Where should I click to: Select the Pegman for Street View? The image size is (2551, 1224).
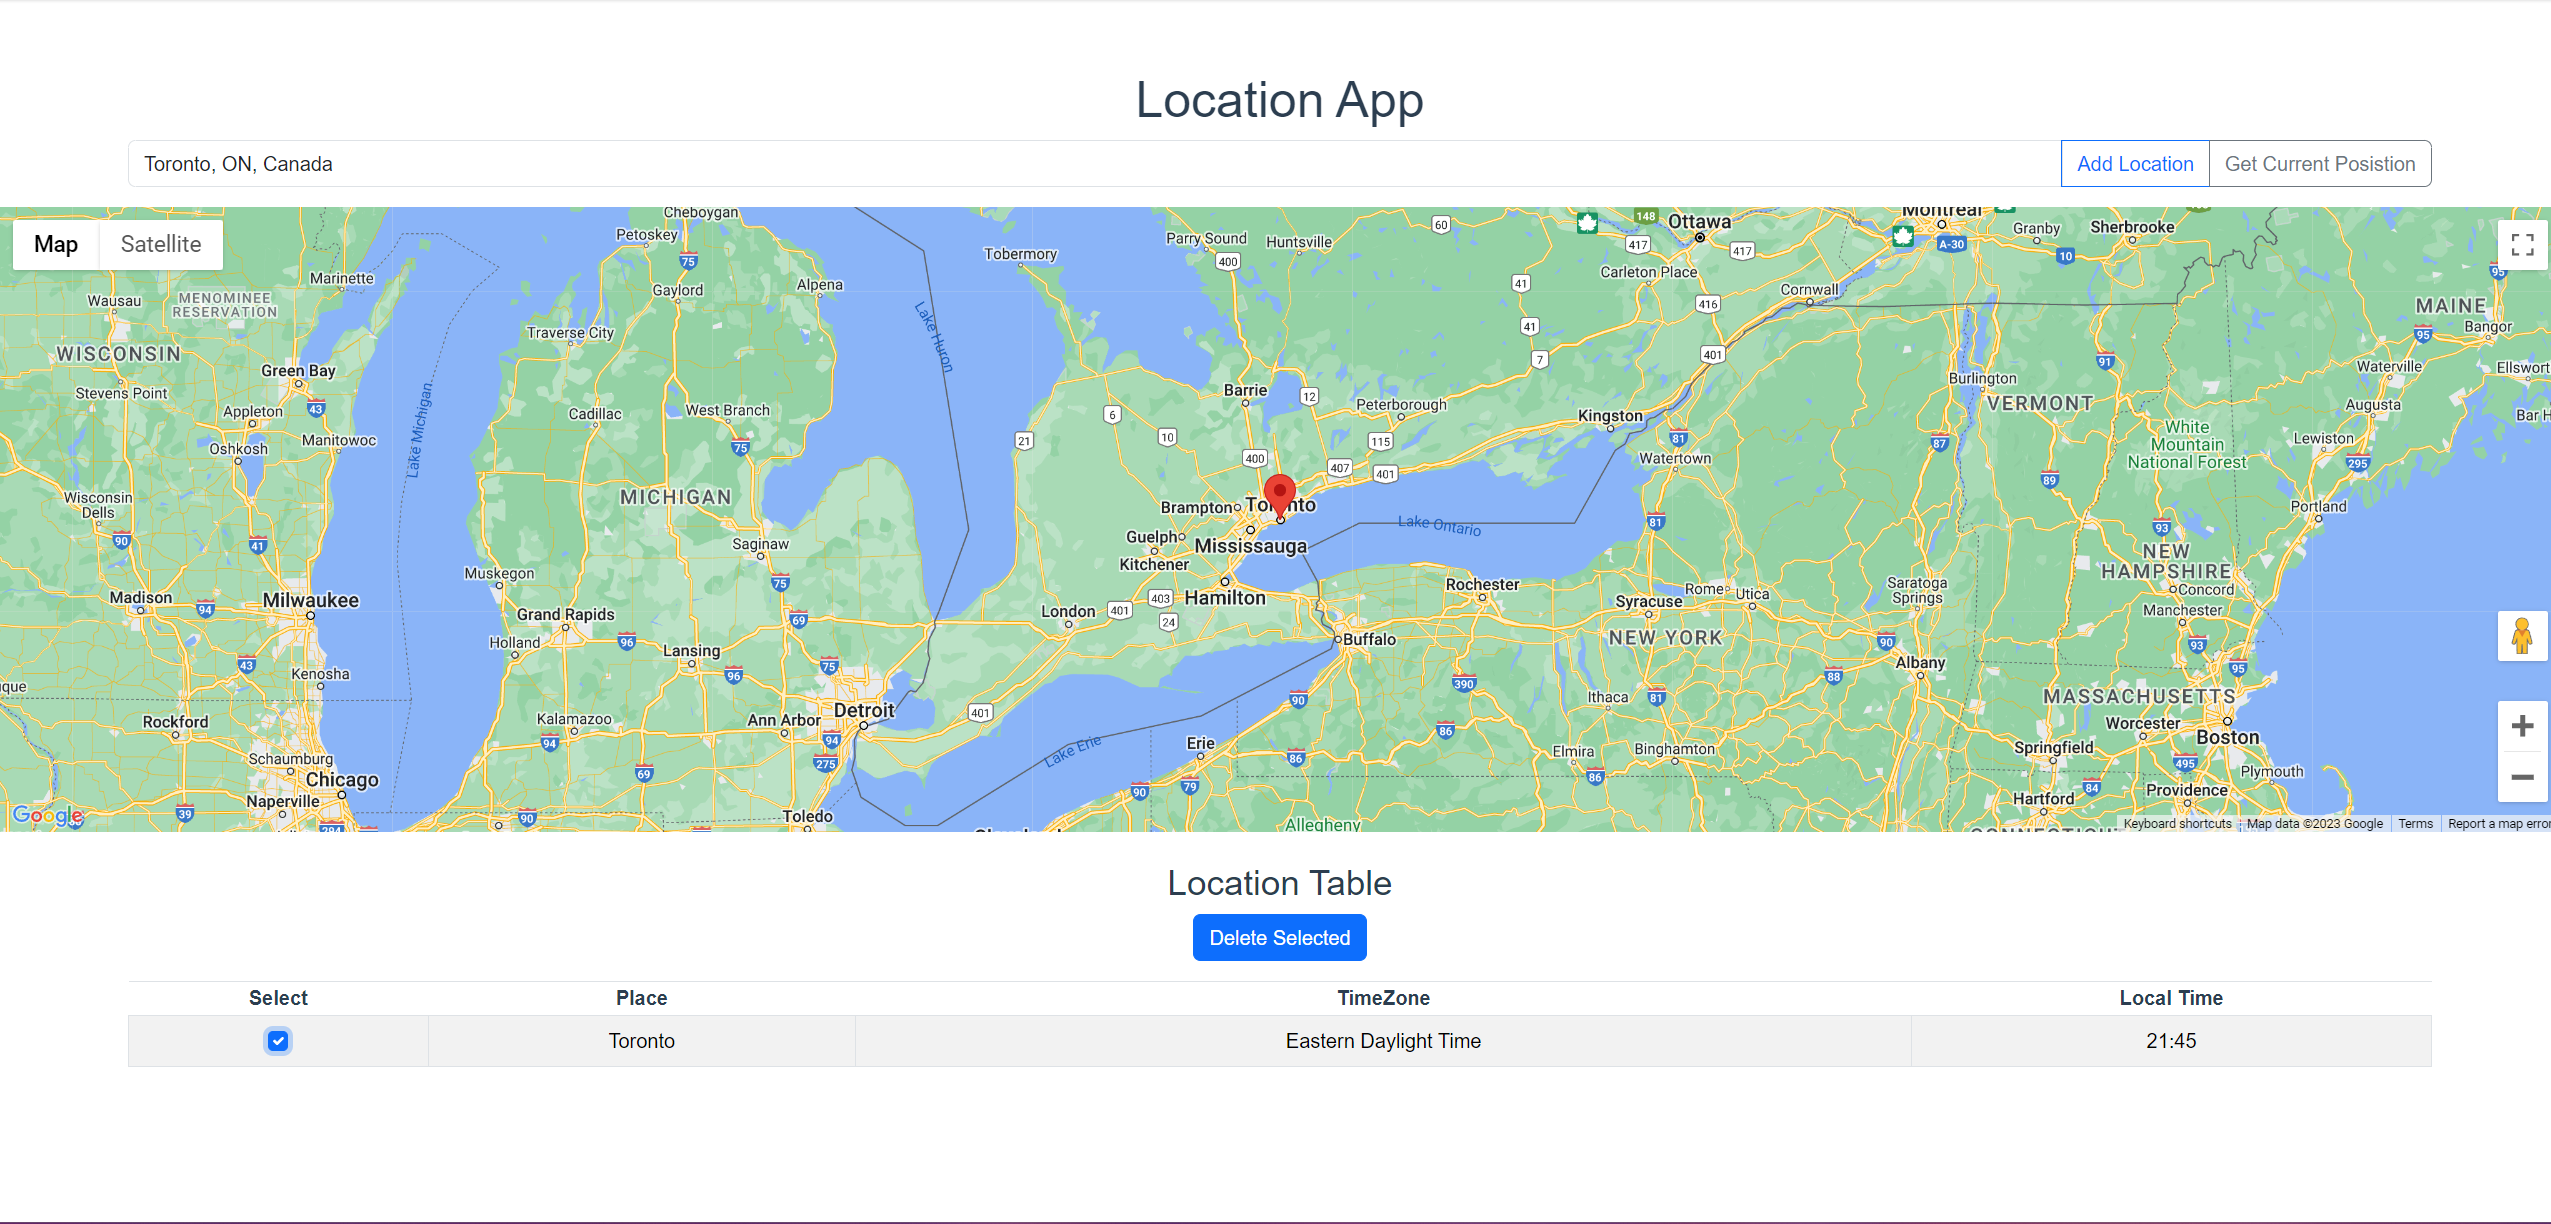pos(2523,635)
